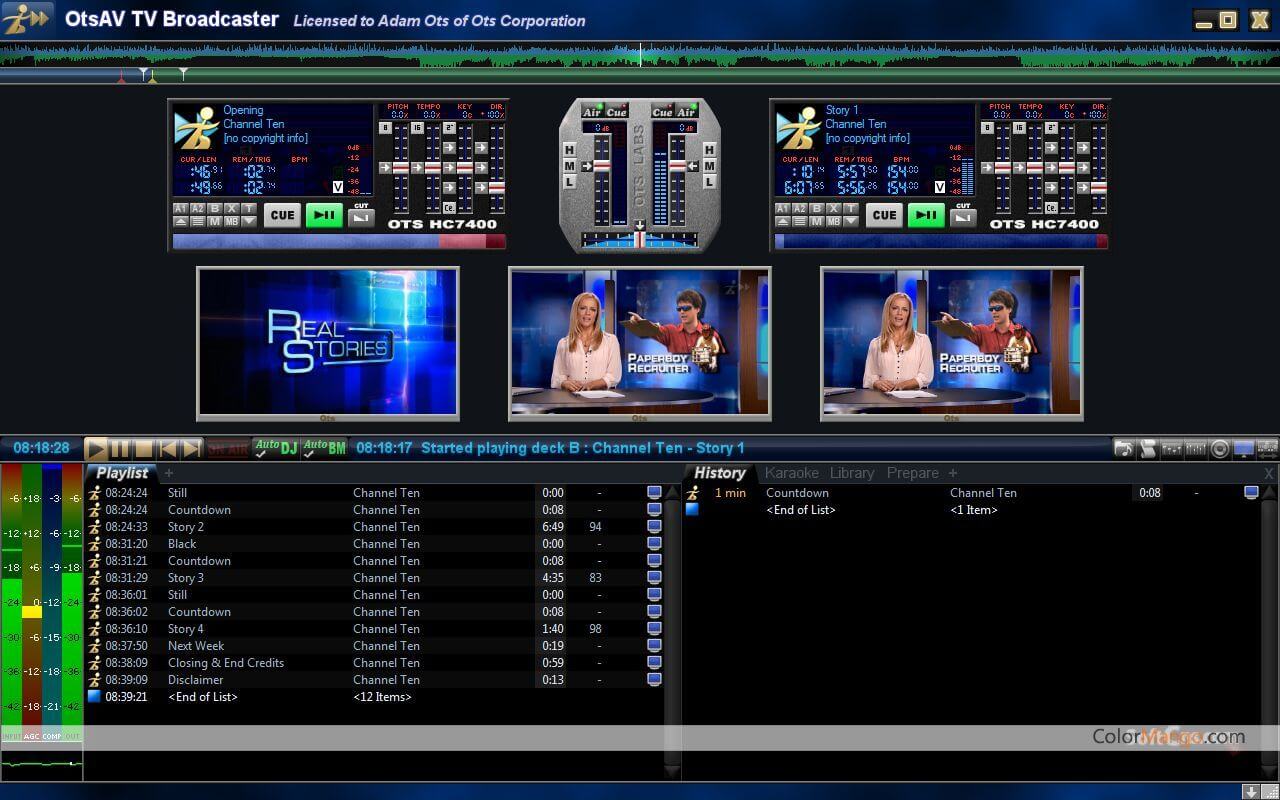
Task: Click the down arrow at the window's bottom-right
Action: [1250, 791]
